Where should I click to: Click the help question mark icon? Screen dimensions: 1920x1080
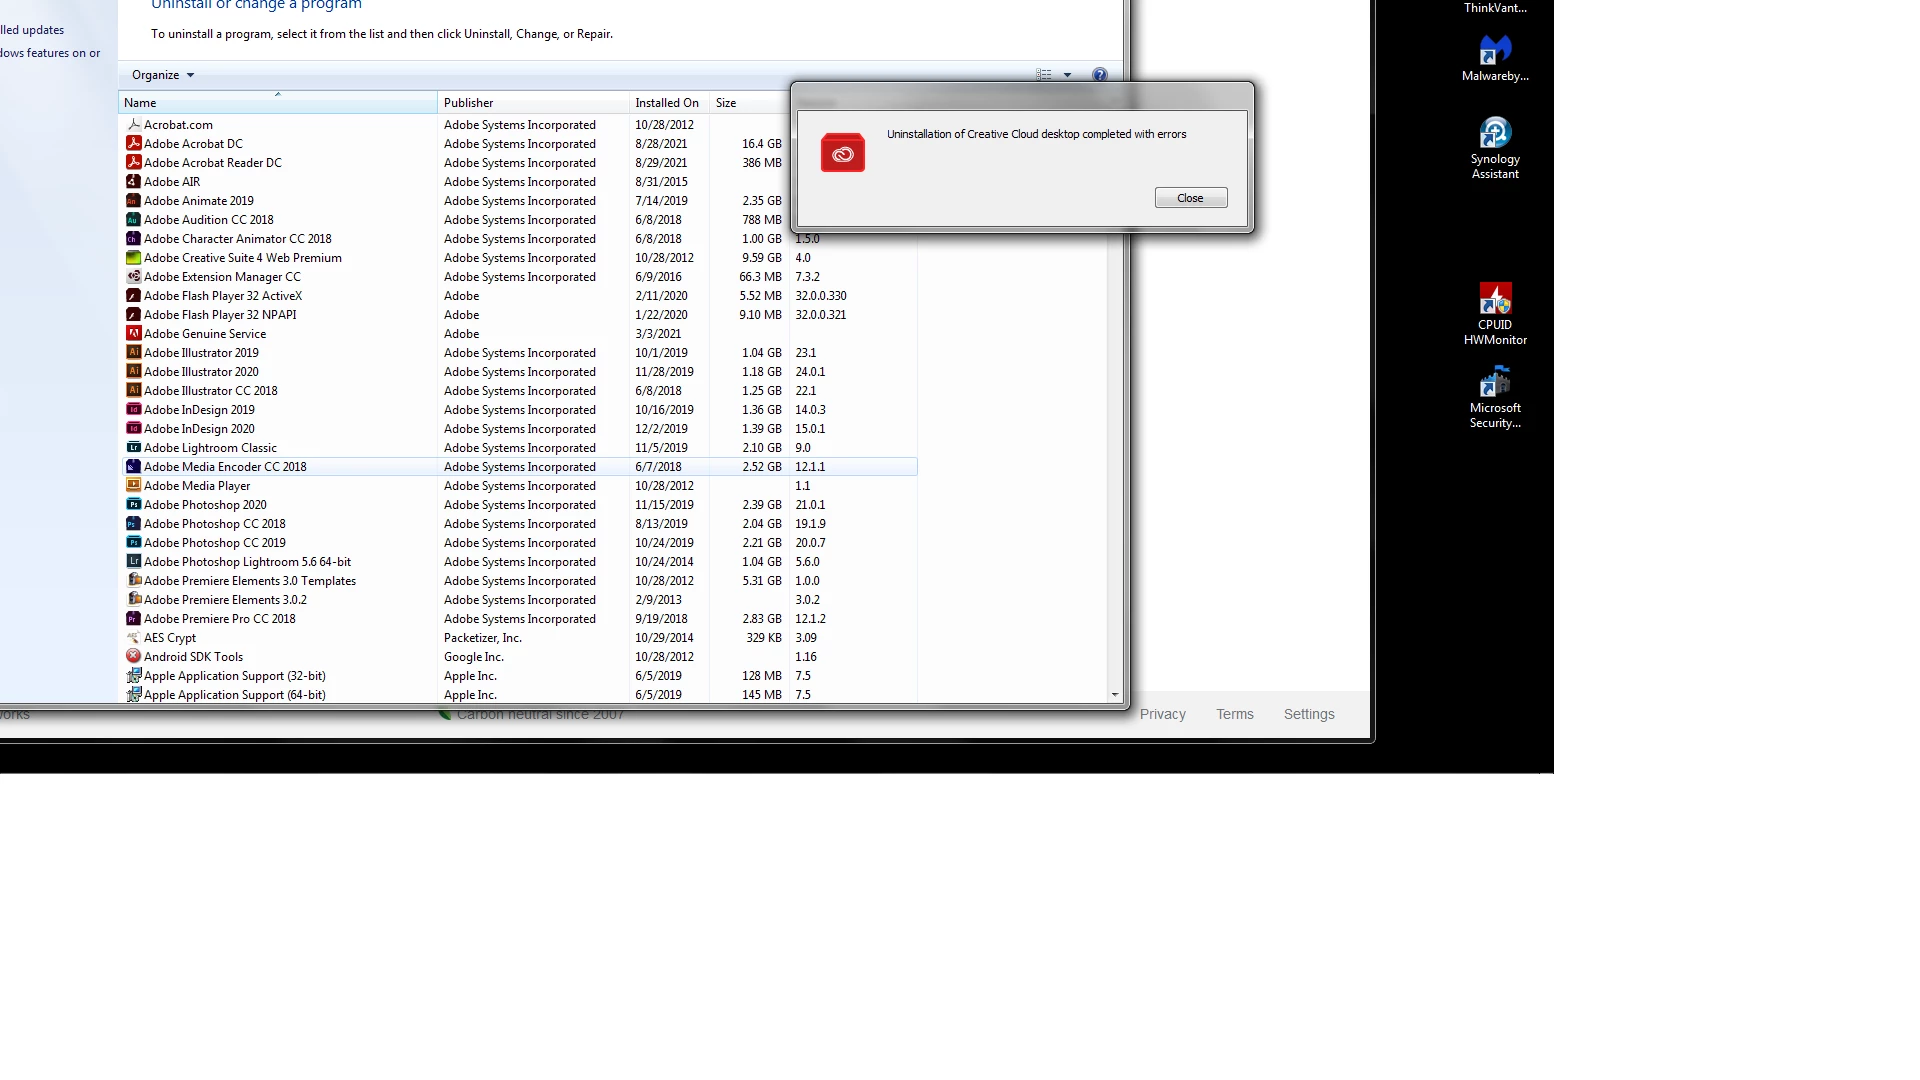coord(1100,75)
